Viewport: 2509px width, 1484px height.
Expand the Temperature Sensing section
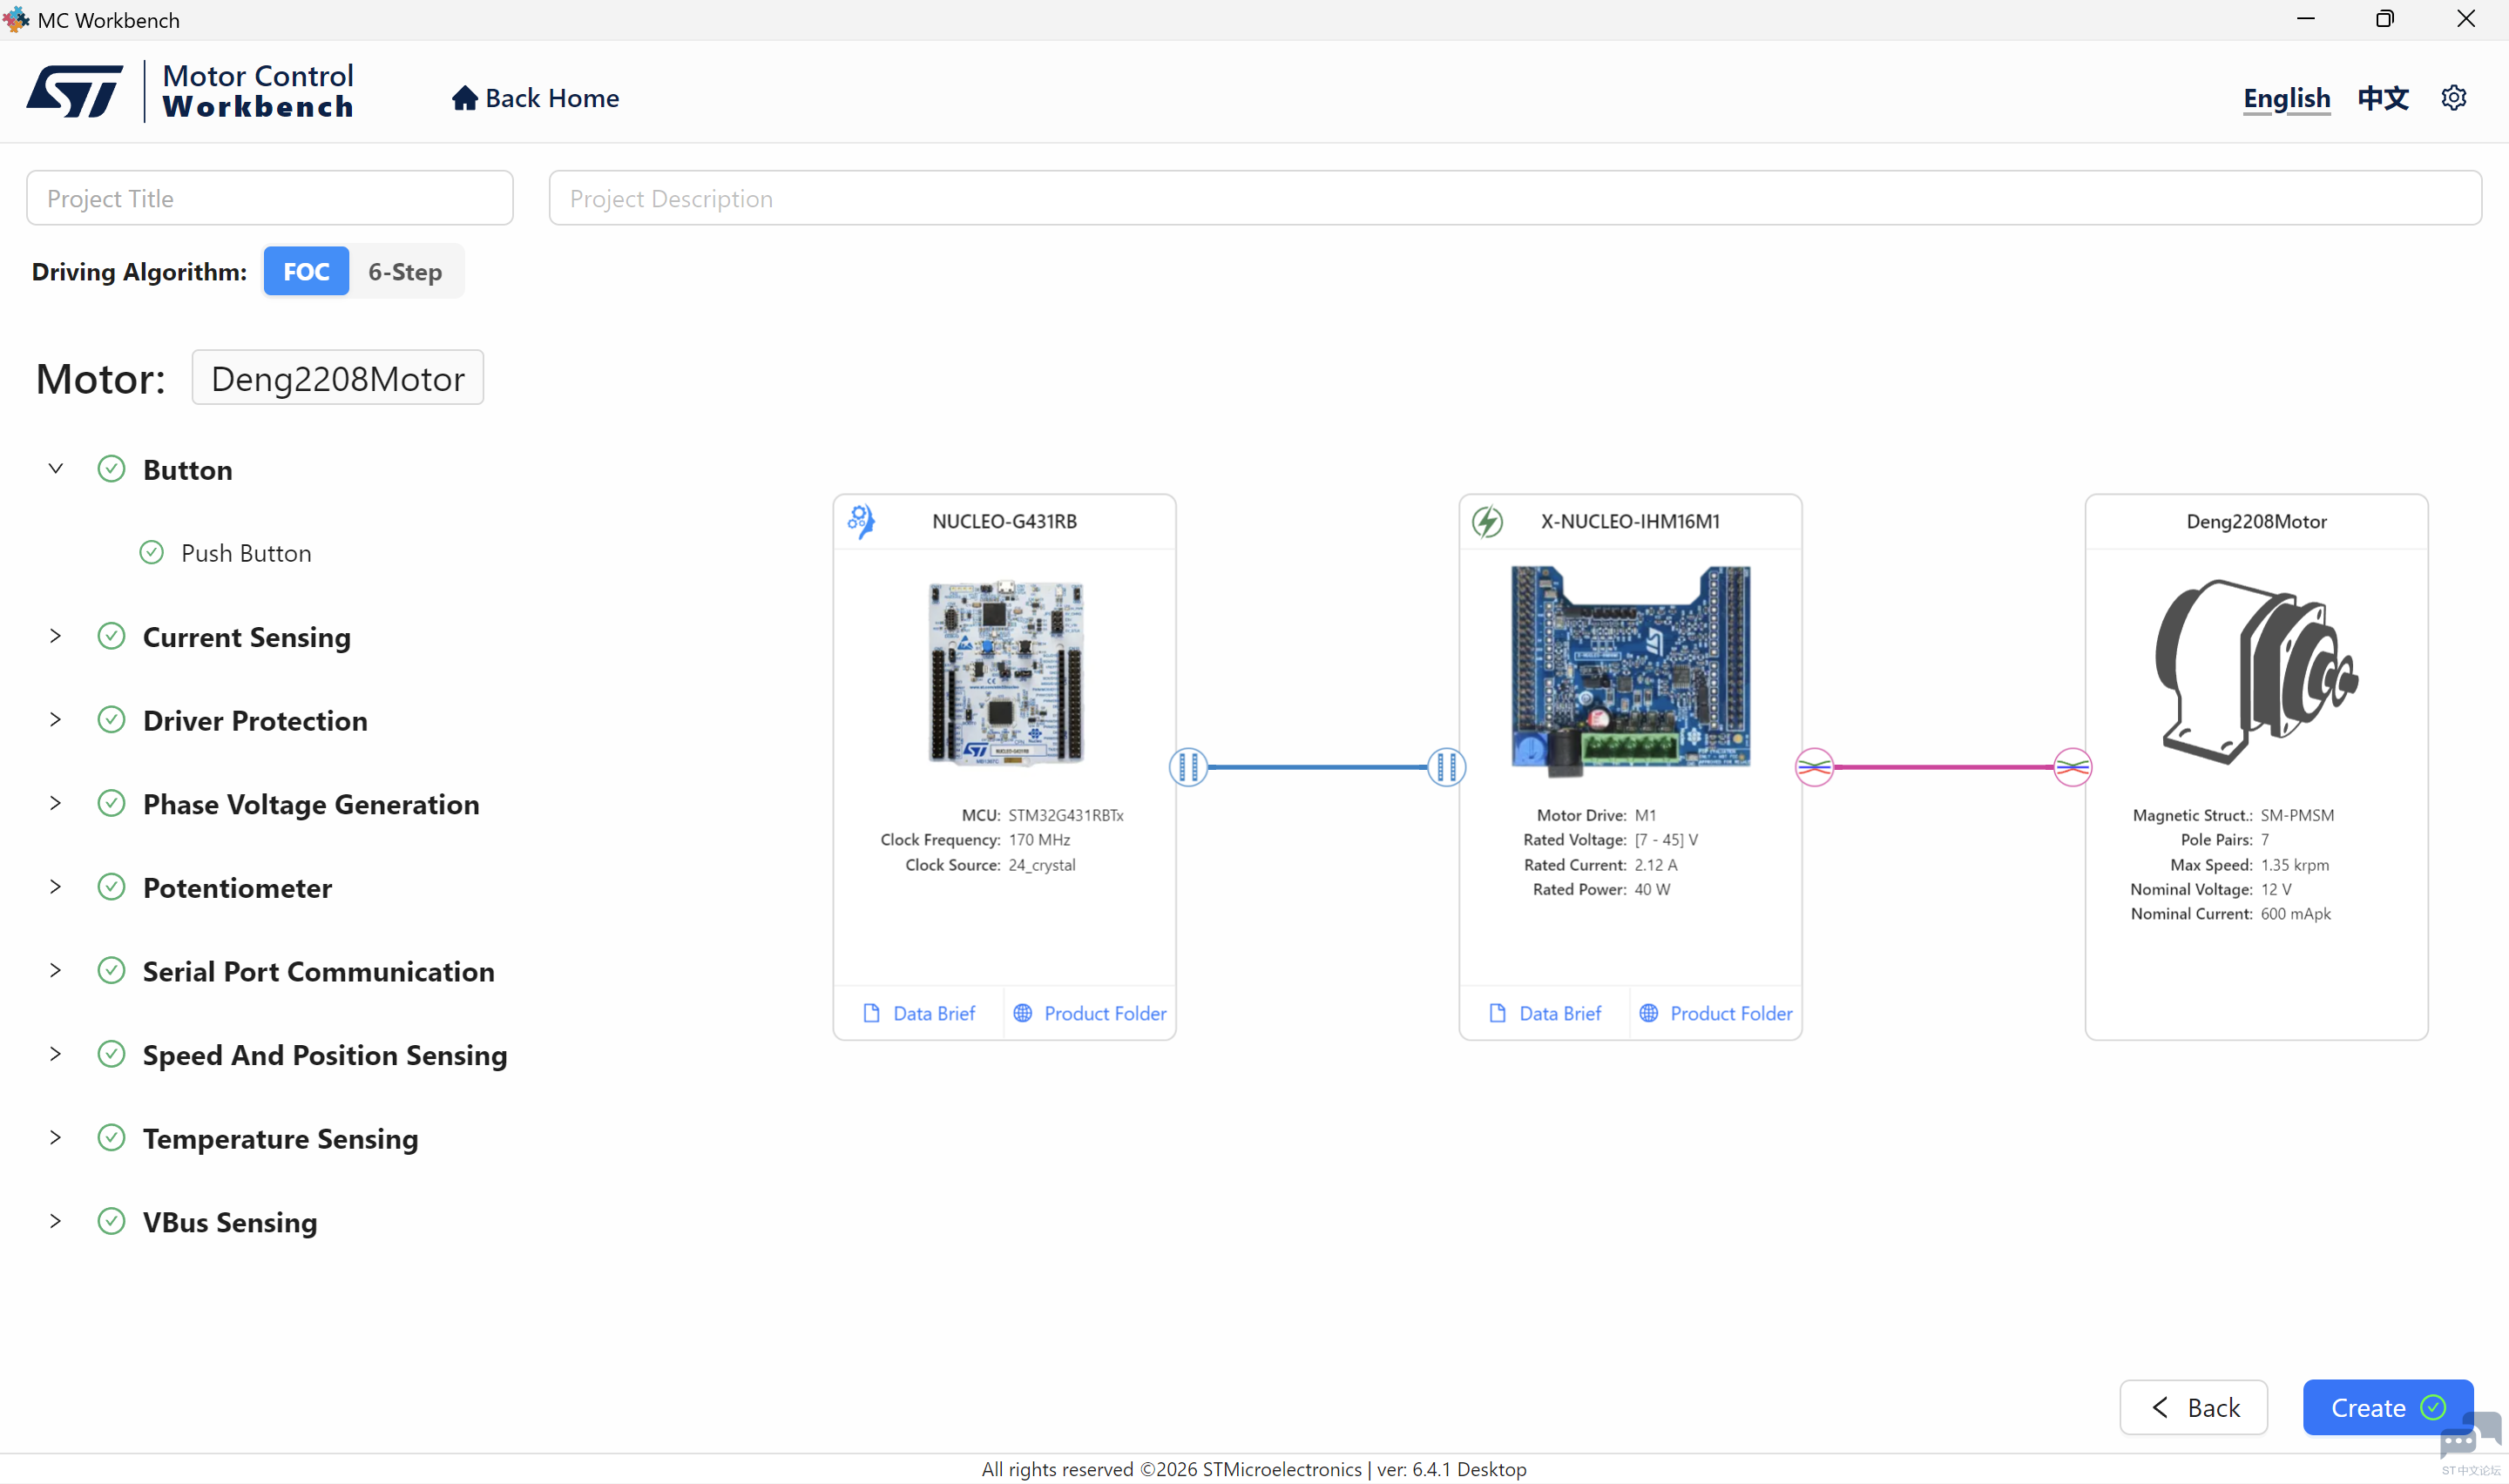pos(56,1138)
